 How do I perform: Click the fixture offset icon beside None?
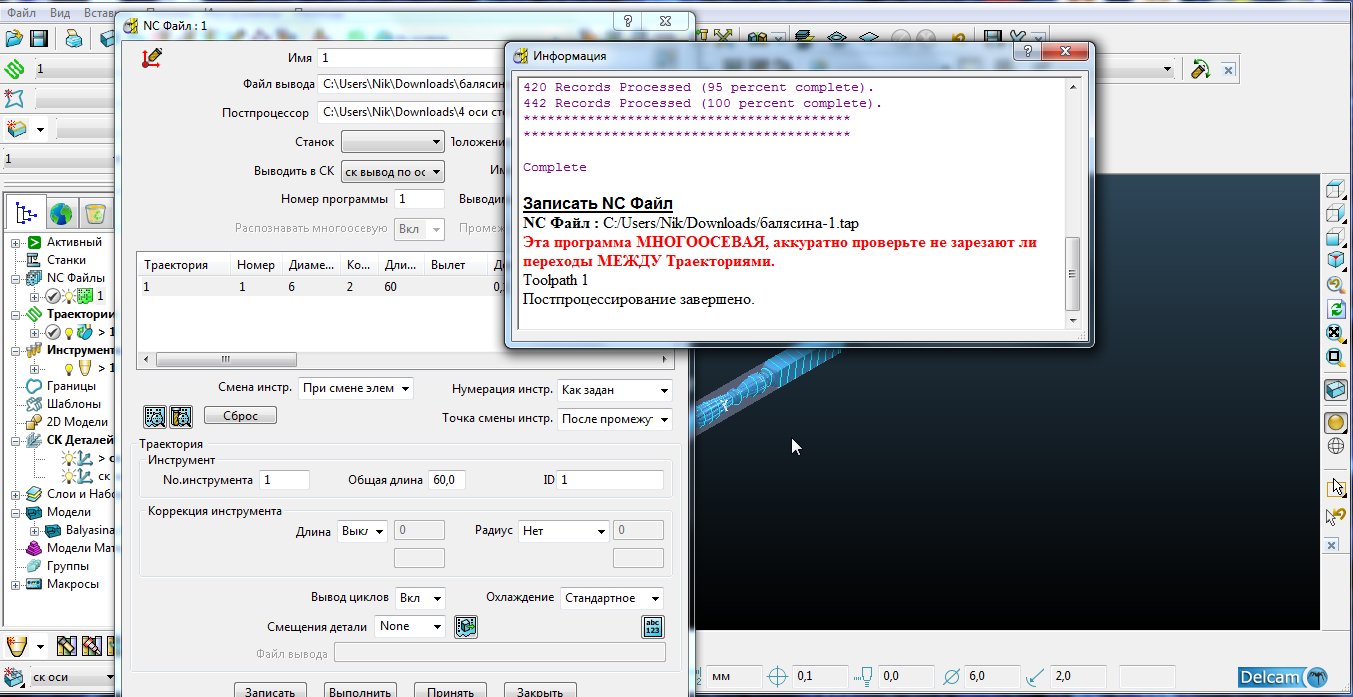coord(466,626)
